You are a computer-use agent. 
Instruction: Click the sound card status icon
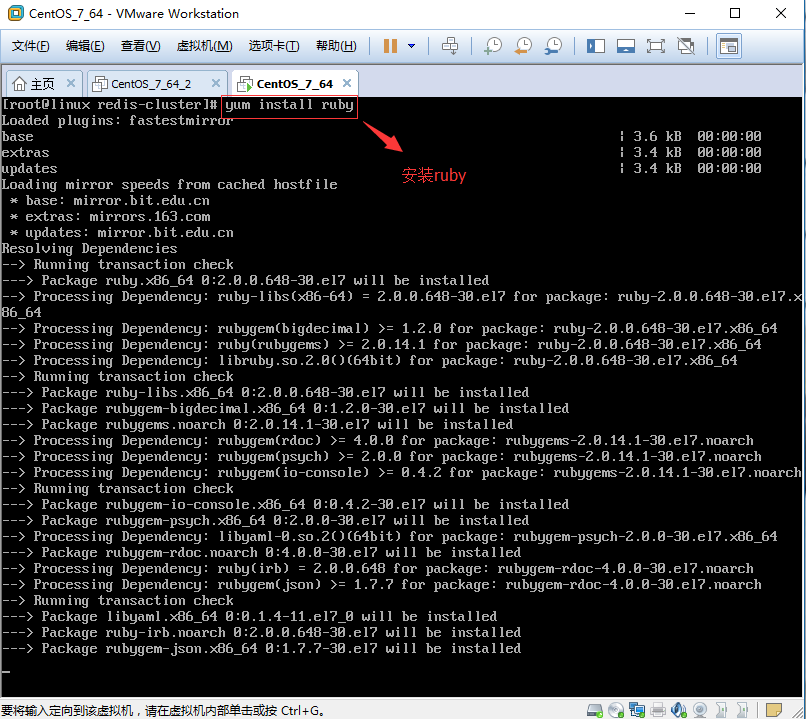point(679,710)
